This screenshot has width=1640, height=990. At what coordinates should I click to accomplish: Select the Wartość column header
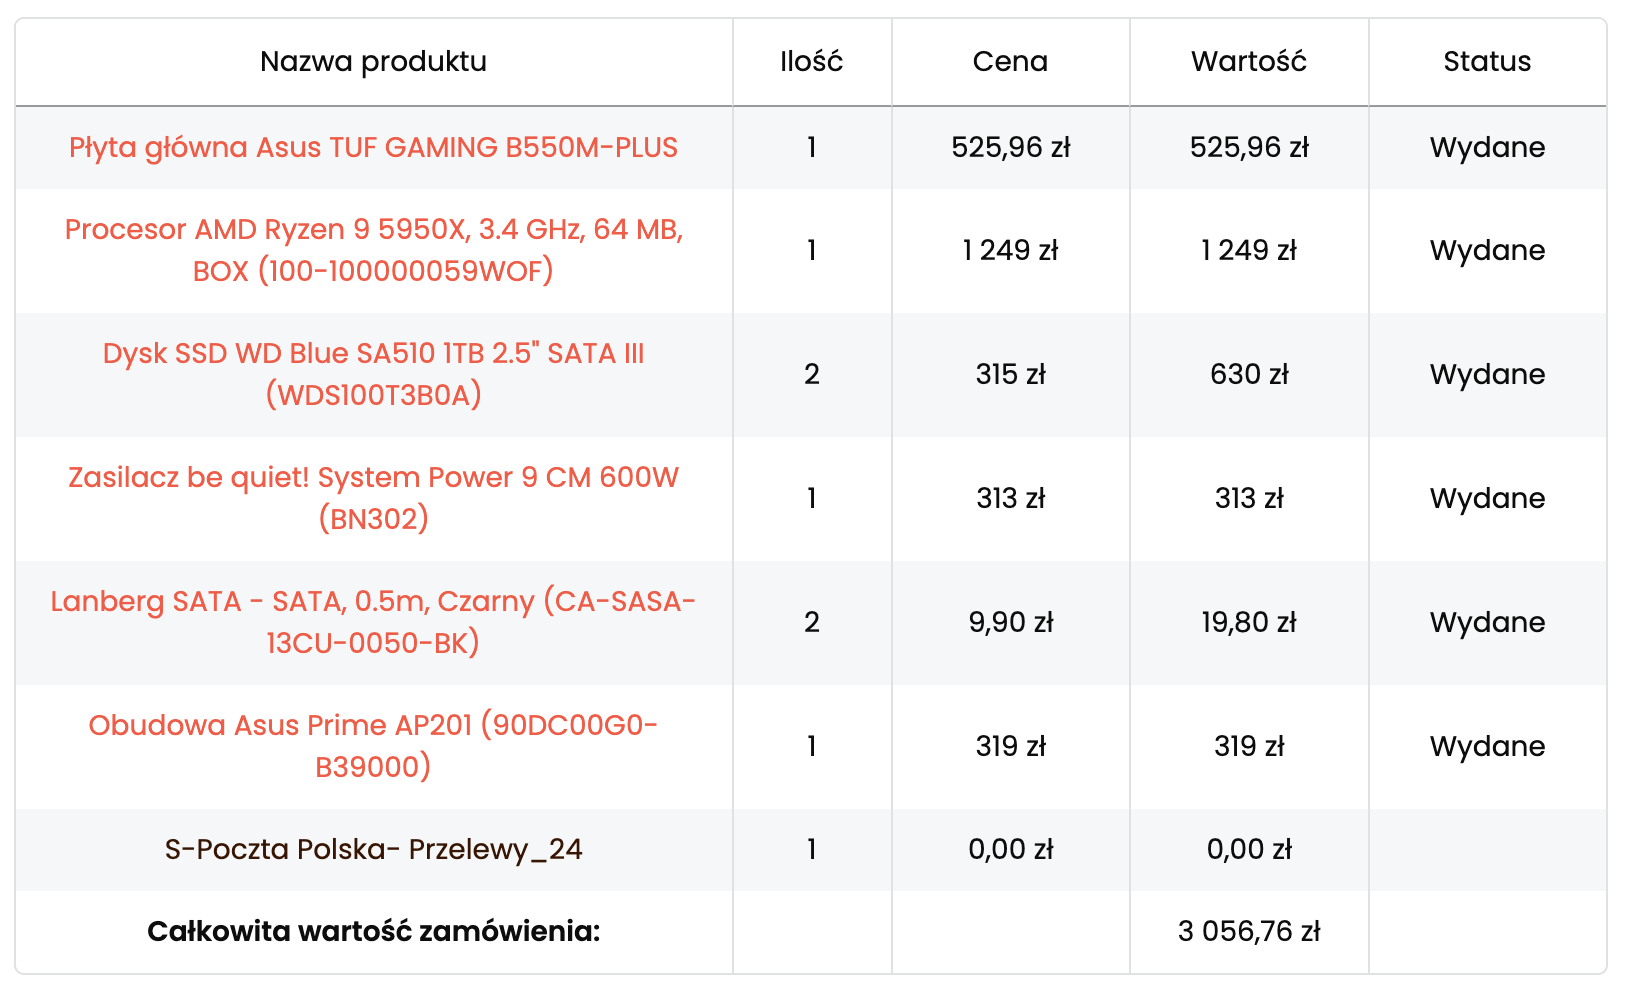(1248, 61)
